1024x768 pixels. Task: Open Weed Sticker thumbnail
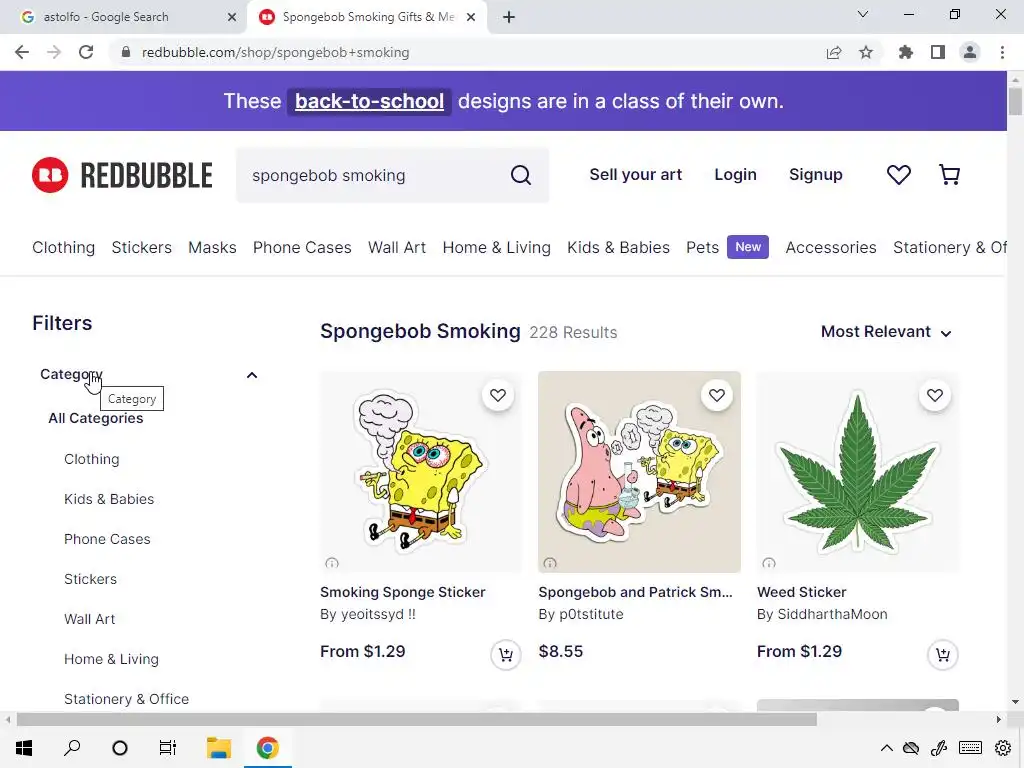click(x=857, y=472)
